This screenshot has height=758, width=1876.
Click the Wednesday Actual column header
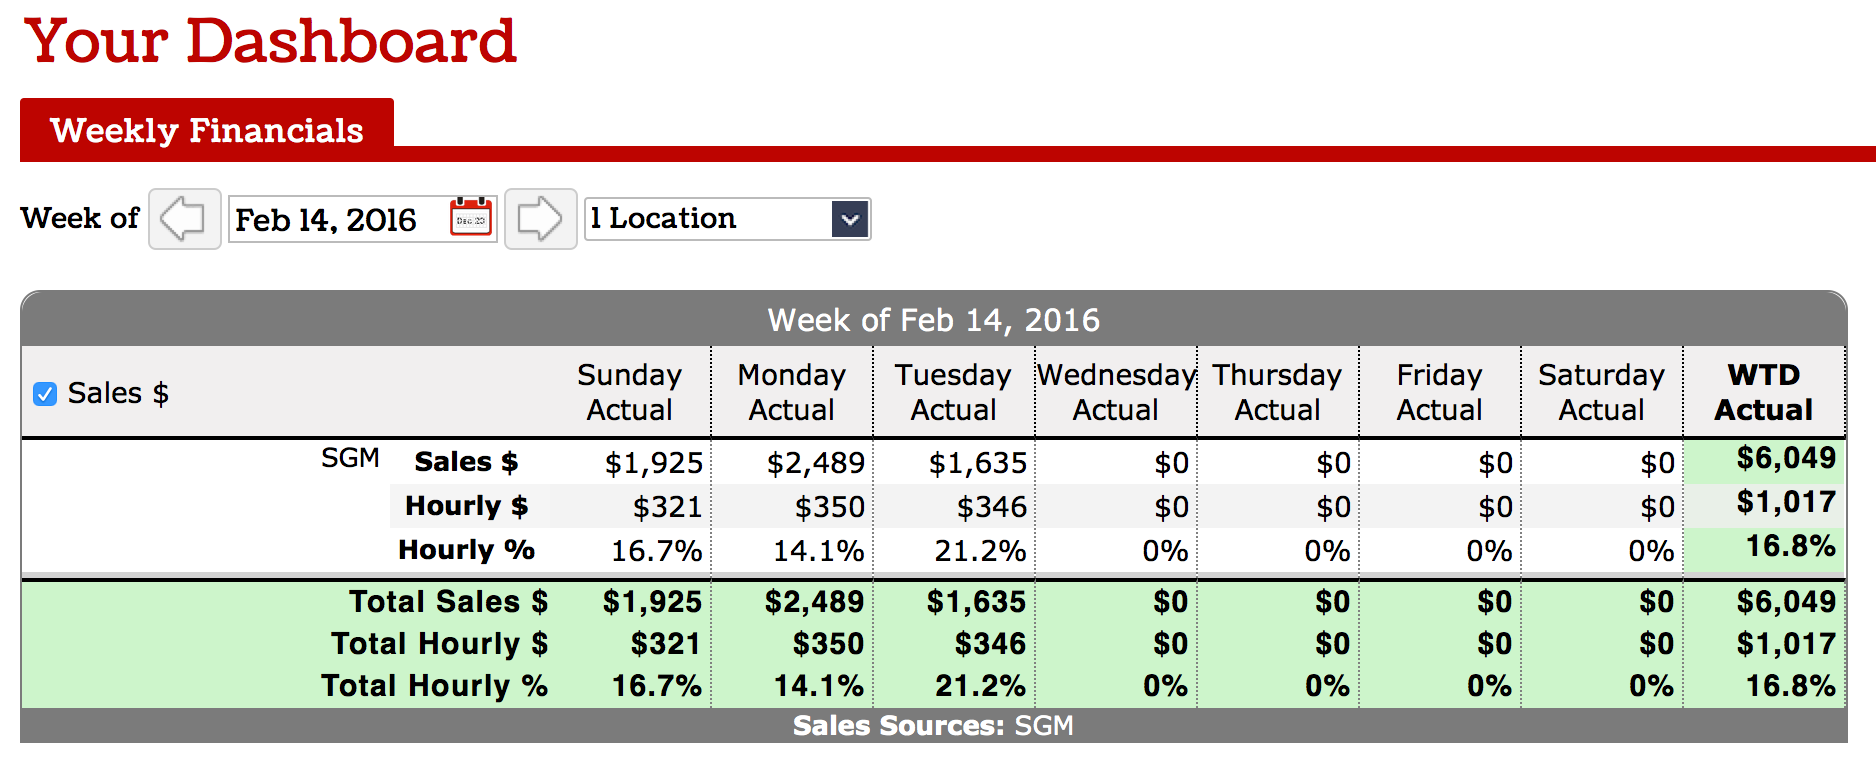pyautogui.click(x=1116, y=392)
